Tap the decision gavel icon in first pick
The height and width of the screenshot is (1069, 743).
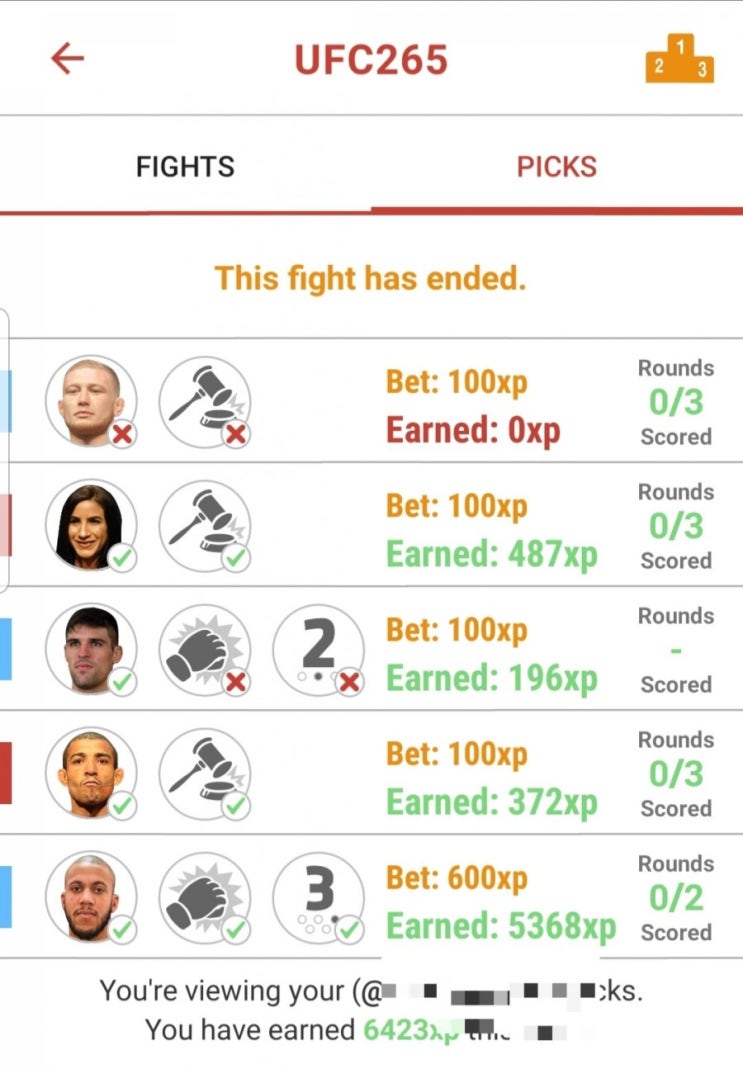[205, 402]
